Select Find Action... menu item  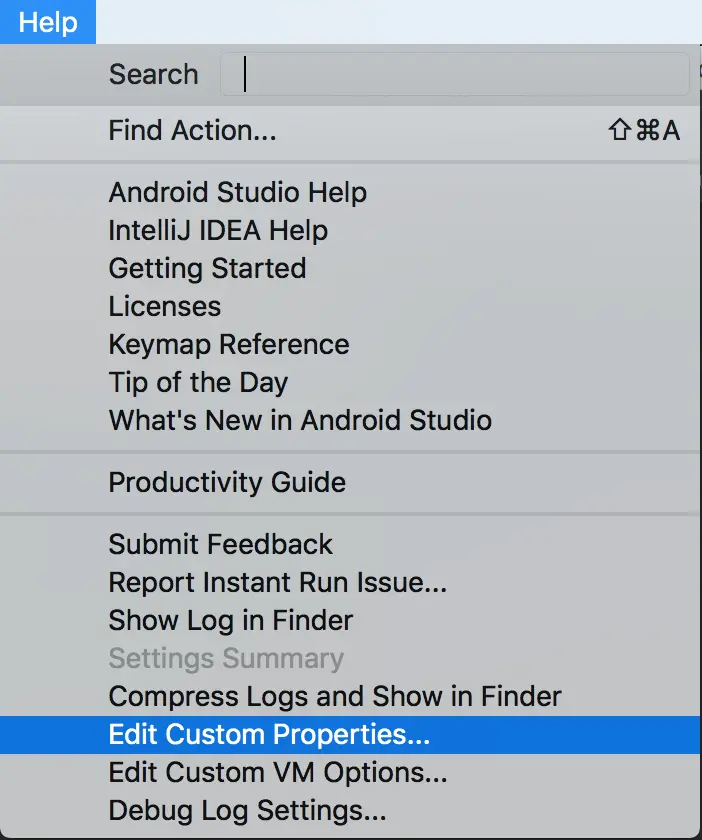(x=192, y=130)
